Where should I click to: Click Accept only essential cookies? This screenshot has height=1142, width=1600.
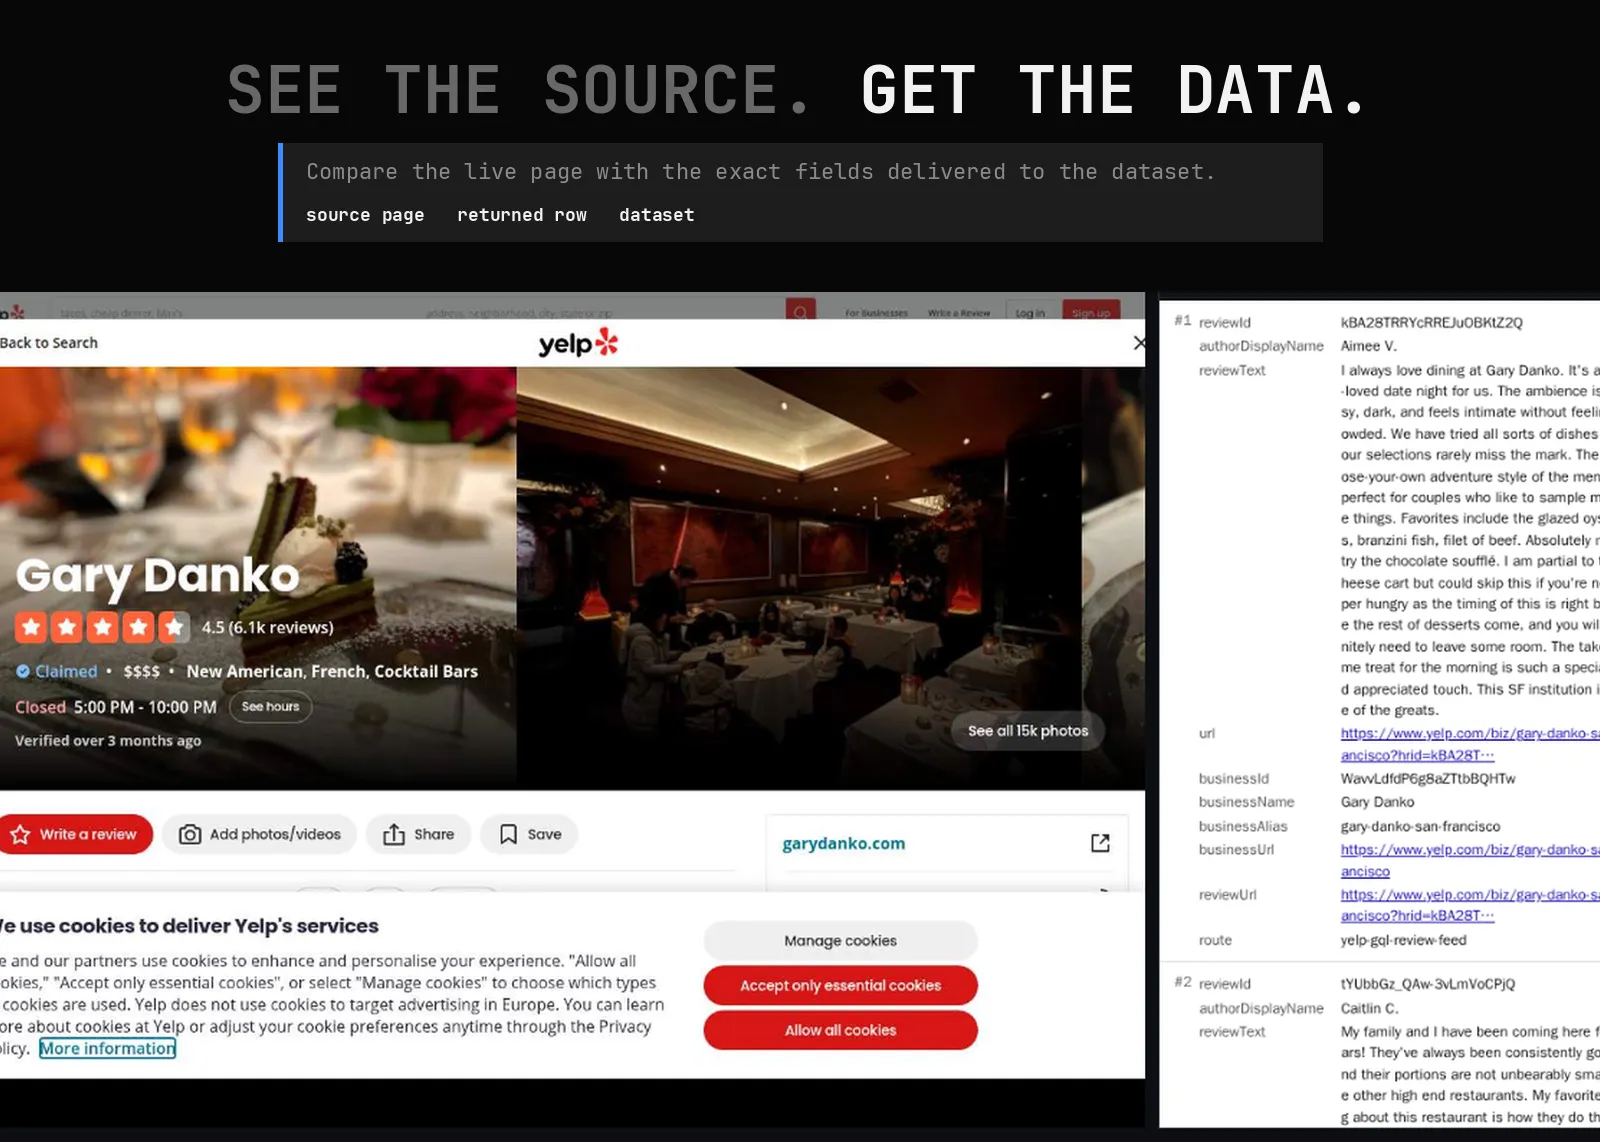pyautogui.click(x=841, y=985)
